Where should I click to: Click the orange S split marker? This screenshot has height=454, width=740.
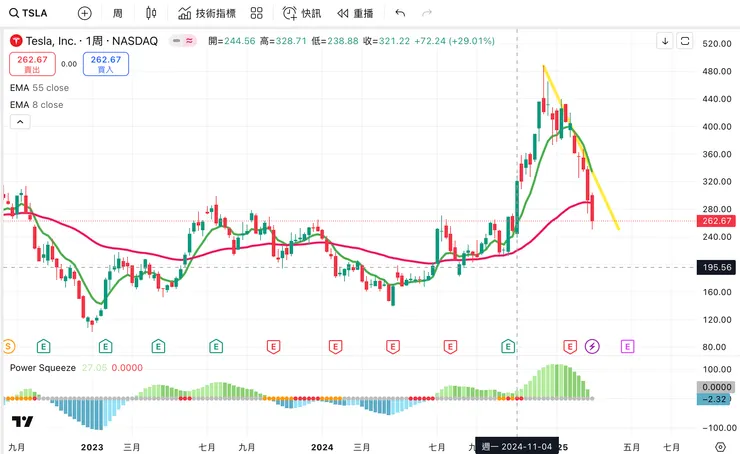point(8,346)
